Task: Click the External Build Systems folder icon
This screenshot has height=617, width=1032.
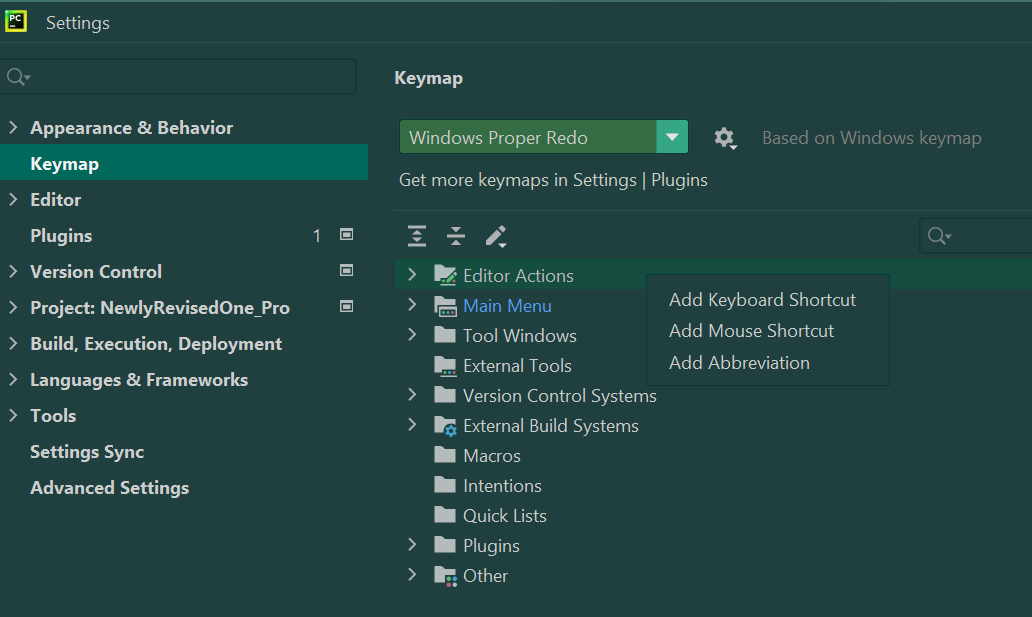Action: [x=445, y=426]
